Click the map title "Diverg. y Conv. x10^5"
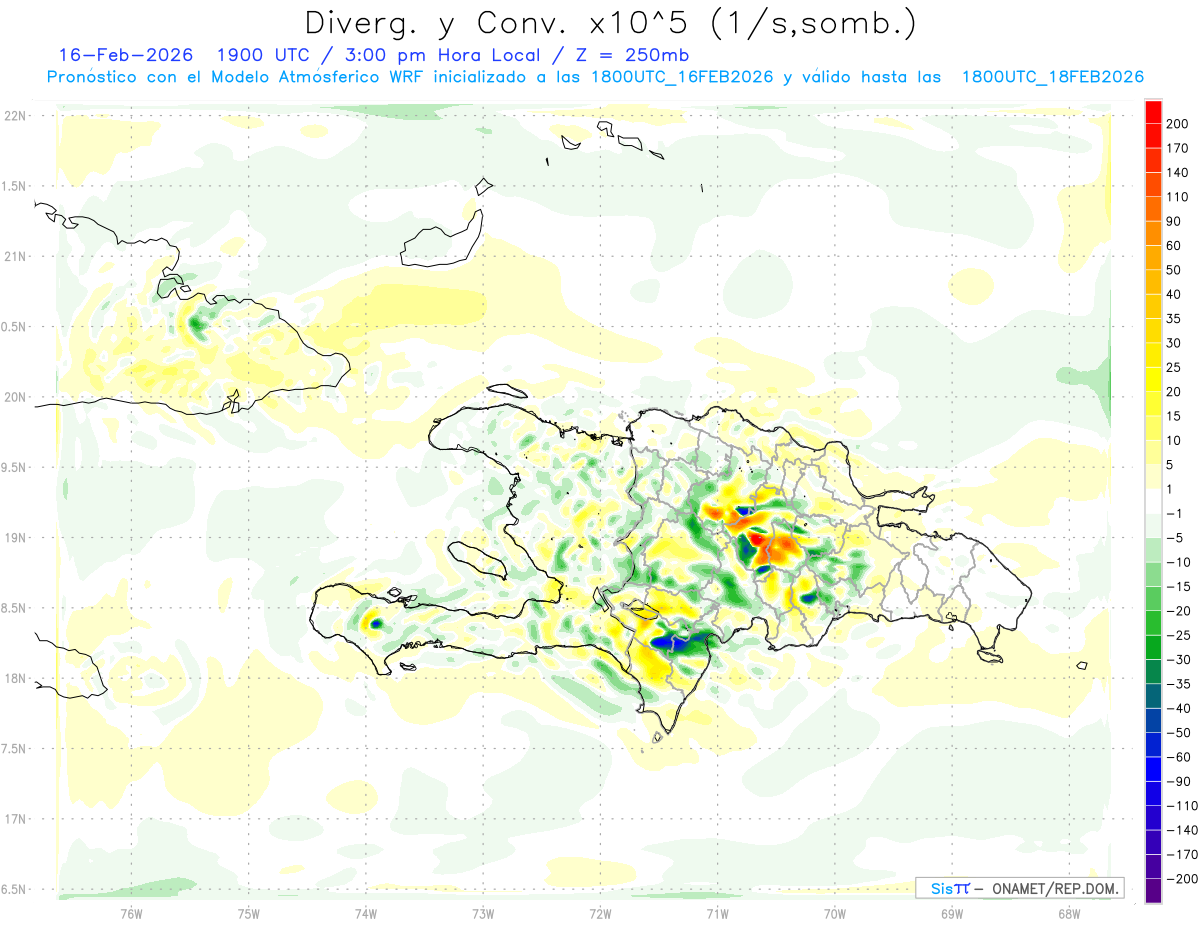The image size is (1200, 927). (507, 22)
